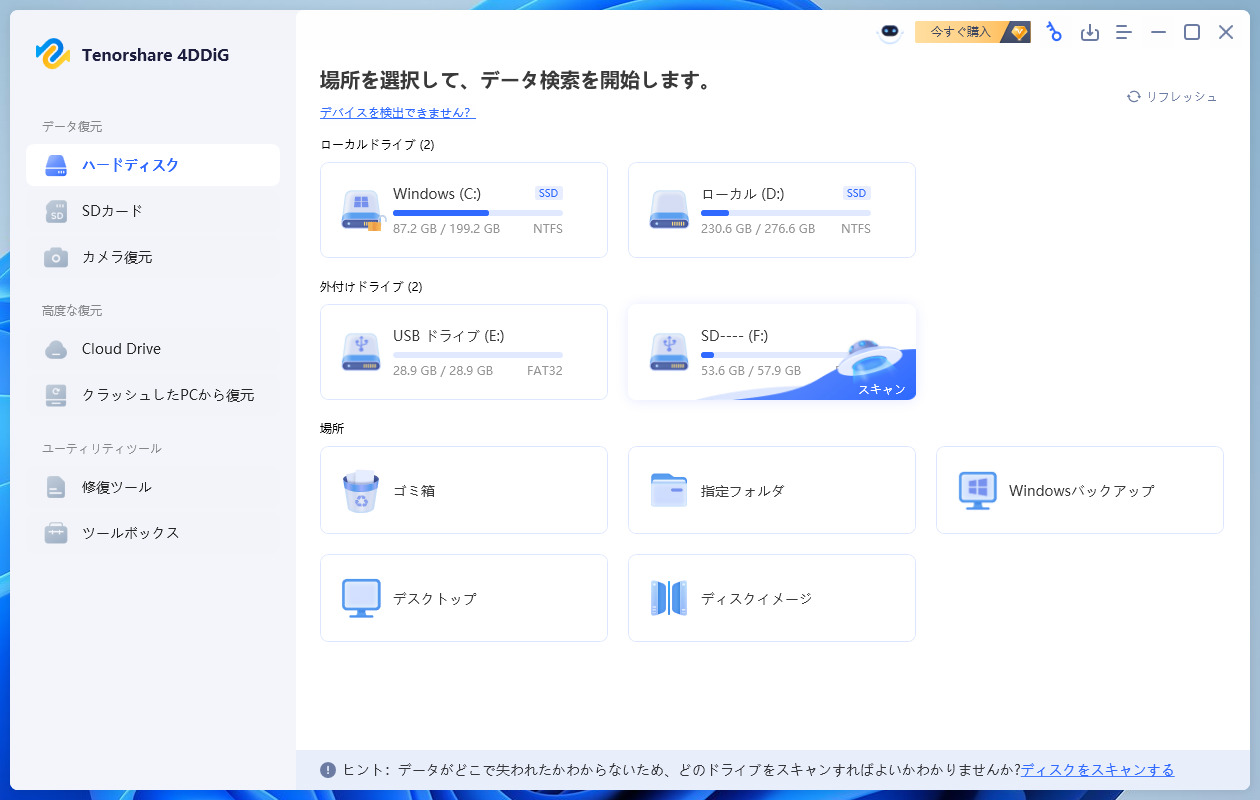Select the USB ドライブ (E:) drive
Screen dimensions: 1260x800
coord(463,352)
